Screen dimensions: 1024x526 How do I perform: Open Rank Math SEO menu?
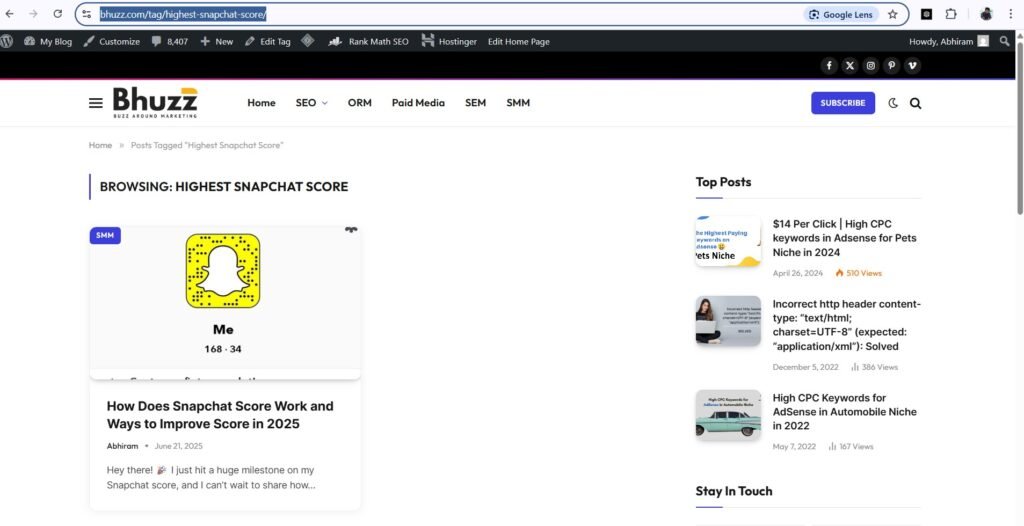[368, 41]
